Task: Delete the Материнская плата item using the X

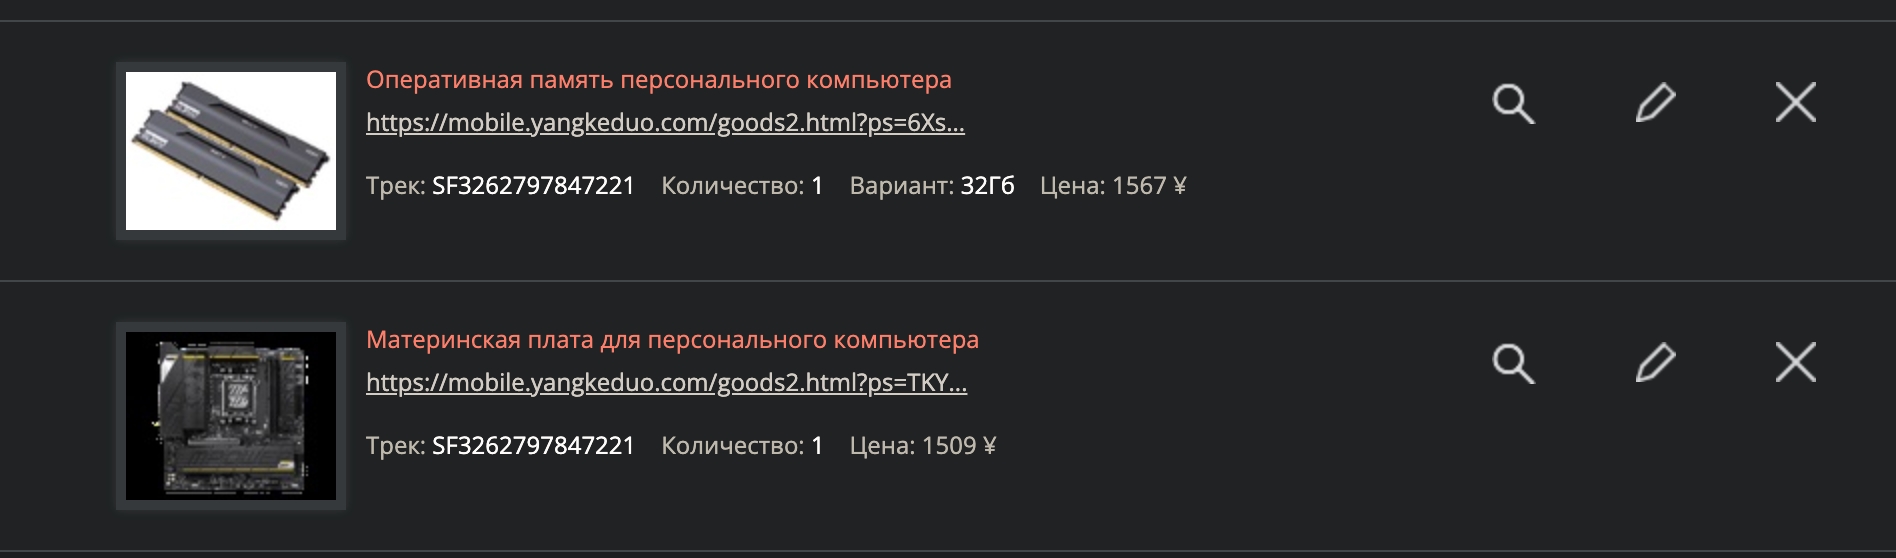Action: click(1795, 362)
